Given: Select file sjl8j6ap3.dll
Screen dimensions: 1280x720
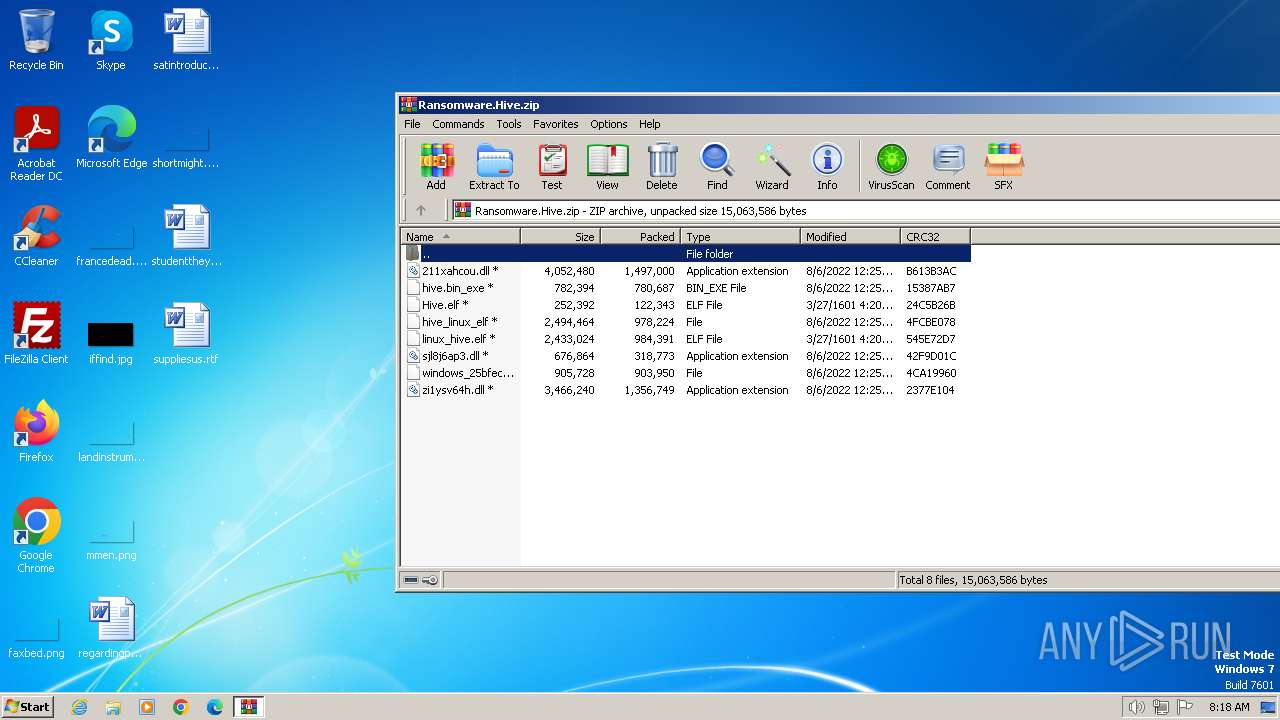Looking at the screenshot, I should click(x=686, y=356).
